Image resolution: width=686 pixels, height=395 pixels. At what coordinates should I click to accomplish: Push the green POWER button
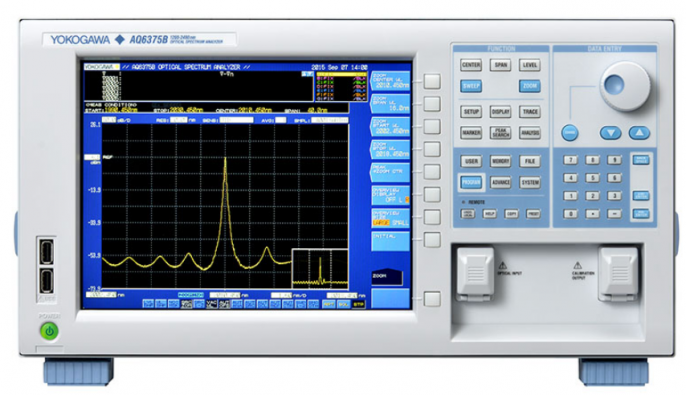pos(49,331)
